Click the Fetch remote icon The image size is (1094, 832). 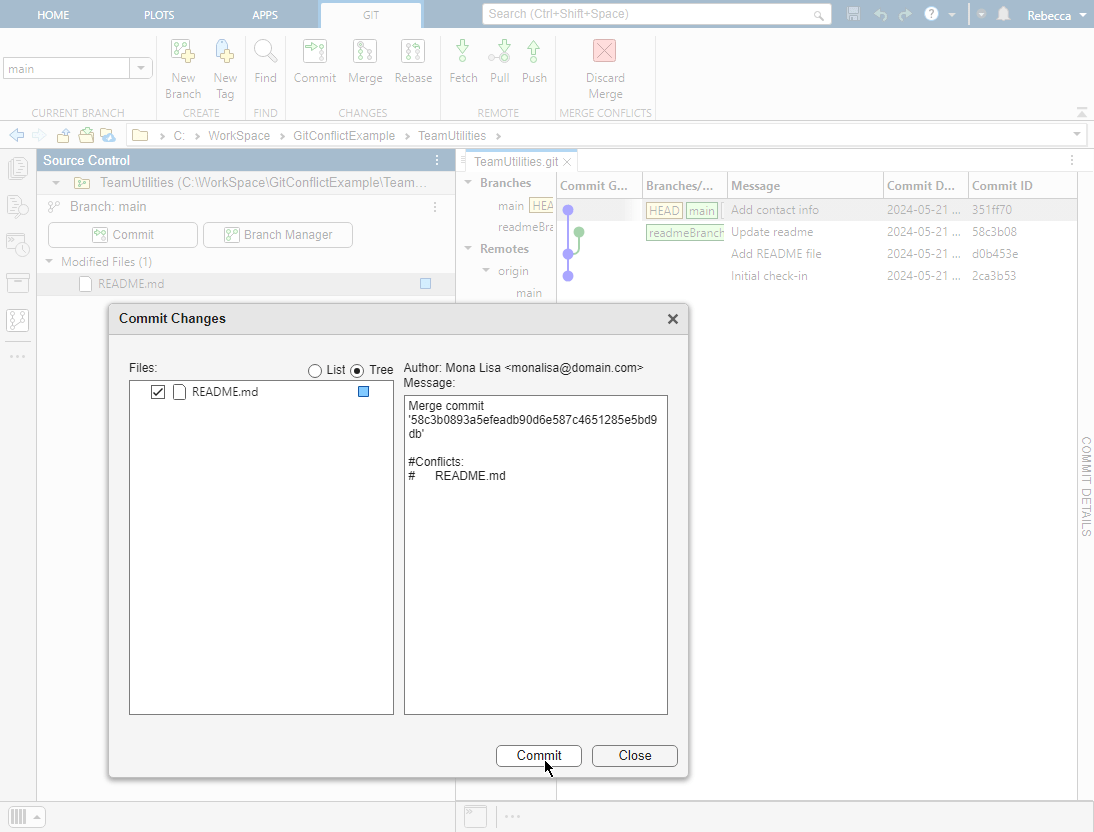coord(463,52)
